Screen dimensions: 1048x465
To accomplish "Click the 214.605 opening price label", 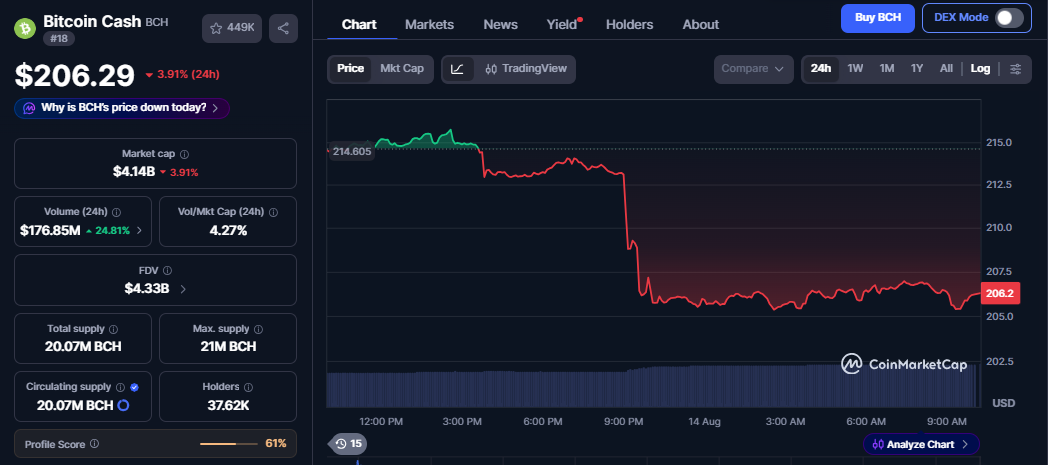I will pyautogui.click(x=351, y=152).
